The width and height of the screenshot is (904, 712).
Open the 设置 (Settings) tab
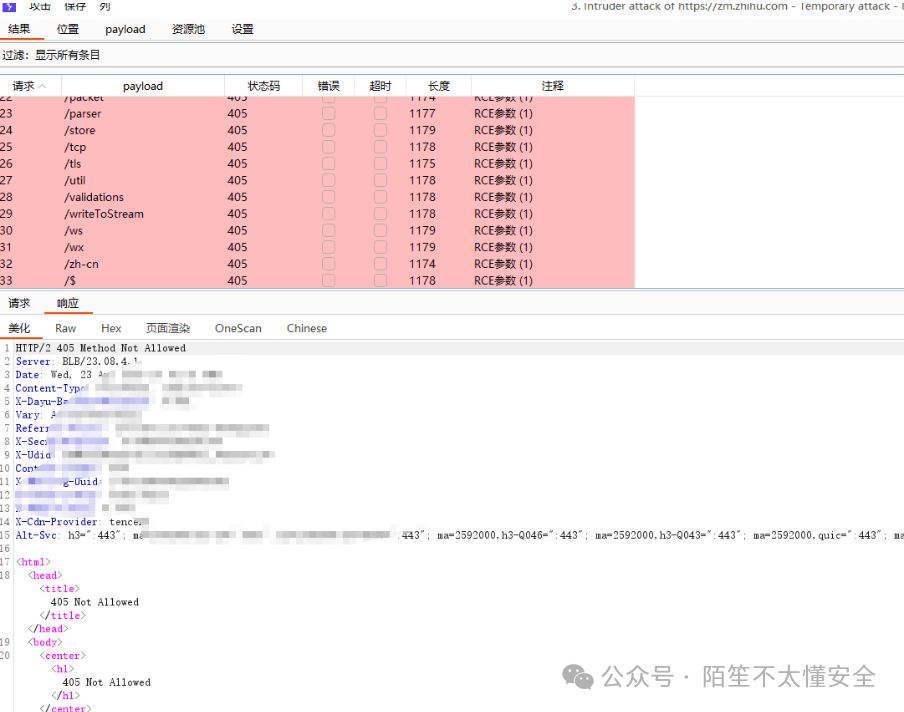(242, 29)
